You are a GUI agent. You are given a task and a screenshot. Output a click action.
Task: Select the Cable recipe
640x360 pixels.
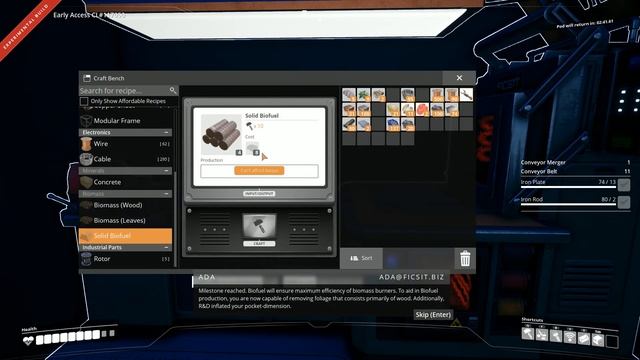[125, 159]
